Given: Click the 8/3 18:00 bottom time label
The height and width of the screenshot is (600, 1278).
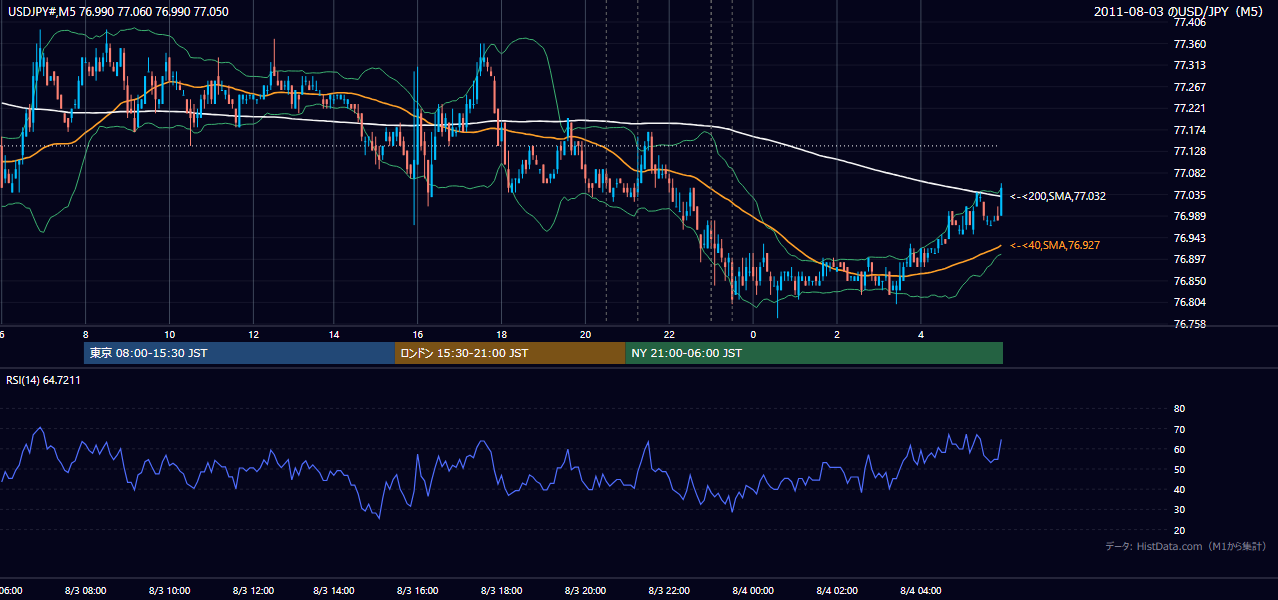Looking at the screenshot, I should [x=502, y=591].
